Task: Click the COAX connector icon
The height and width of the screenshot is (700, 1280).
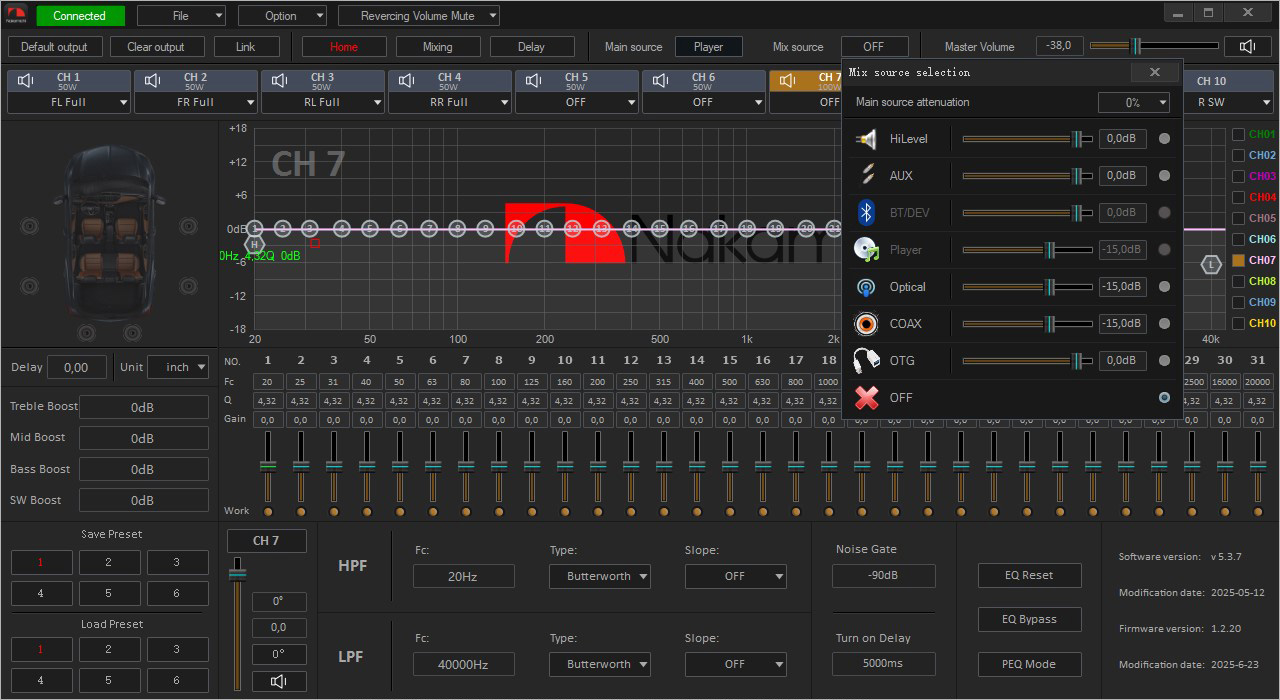Action: point(866,324)
